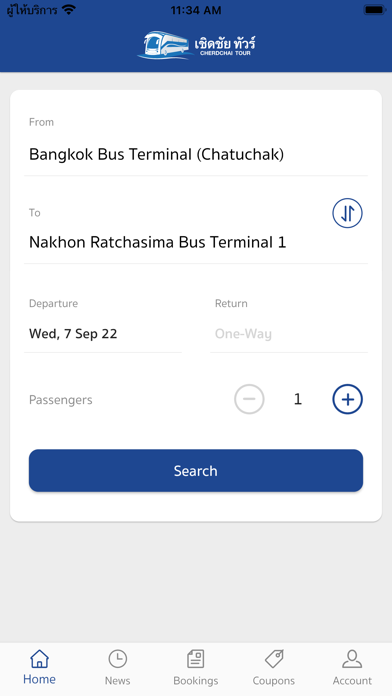Open News via the clock icon
Viewport: 392px width, 696px height.
[118, 659]
